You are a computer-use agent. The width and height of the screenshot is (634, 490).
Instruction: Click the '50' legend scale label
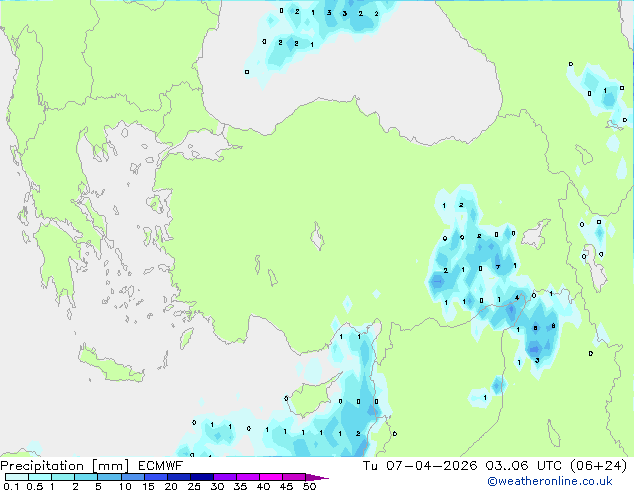[x=309, y=486]
